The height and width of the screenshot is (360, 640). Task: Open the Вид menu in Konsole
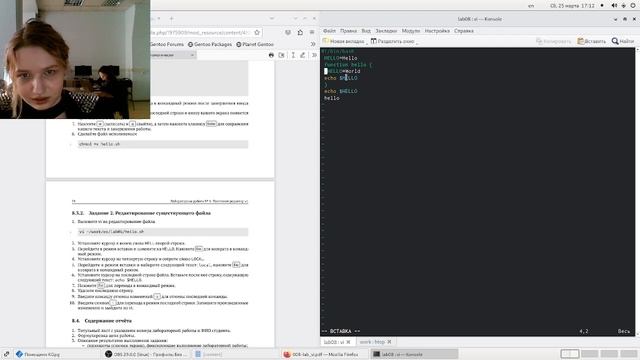pyautogui.click(x=366, y=31)
